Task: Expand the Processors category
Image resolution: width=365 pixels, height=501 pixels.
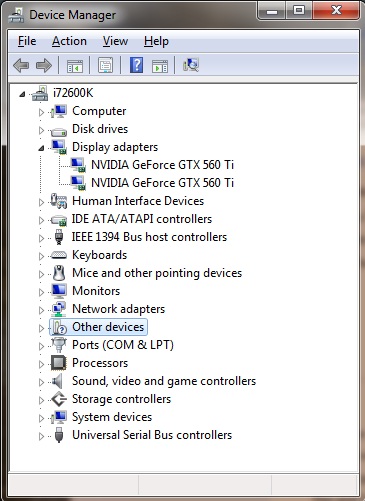Action: tap(41, 364)
